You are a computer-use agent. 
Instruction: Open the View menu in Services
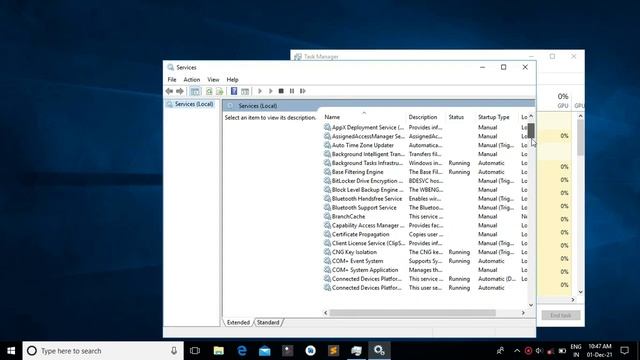[213, 80]
